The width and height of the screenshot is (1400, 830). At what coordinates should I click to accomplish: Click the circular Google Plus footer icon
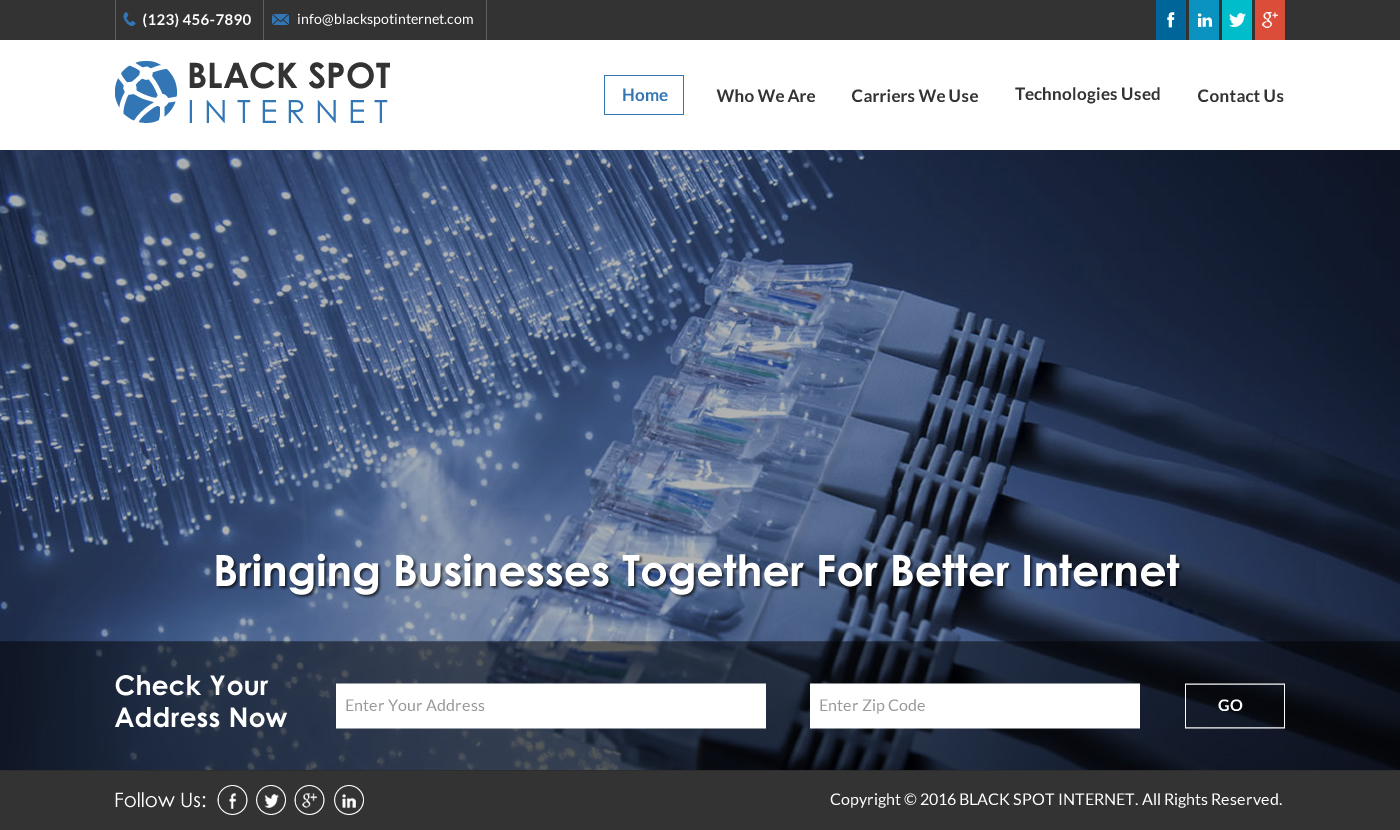tap(310, 800)
